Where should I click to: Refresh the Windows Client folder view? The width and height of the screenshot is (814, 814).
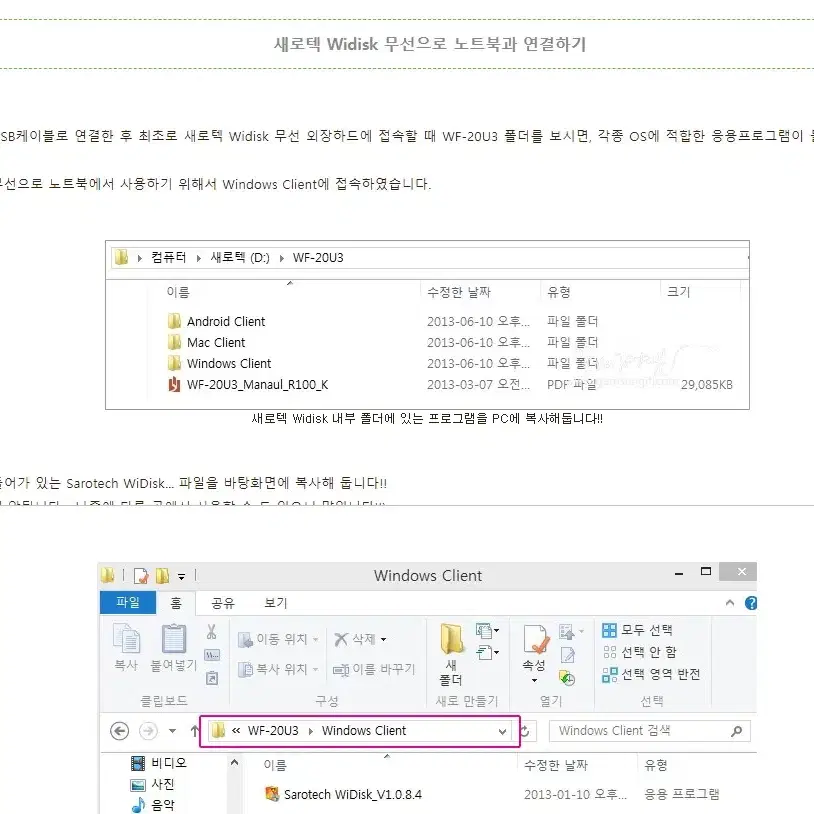pyautogui.click(x=525, y=731)
